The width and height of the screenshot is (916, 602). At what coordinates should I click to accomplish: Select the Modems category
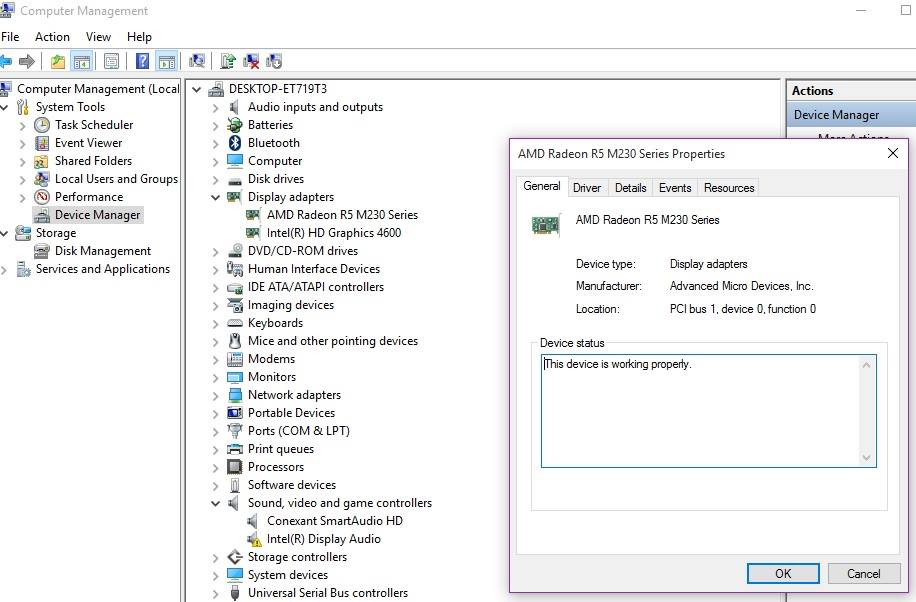(271, 359)
